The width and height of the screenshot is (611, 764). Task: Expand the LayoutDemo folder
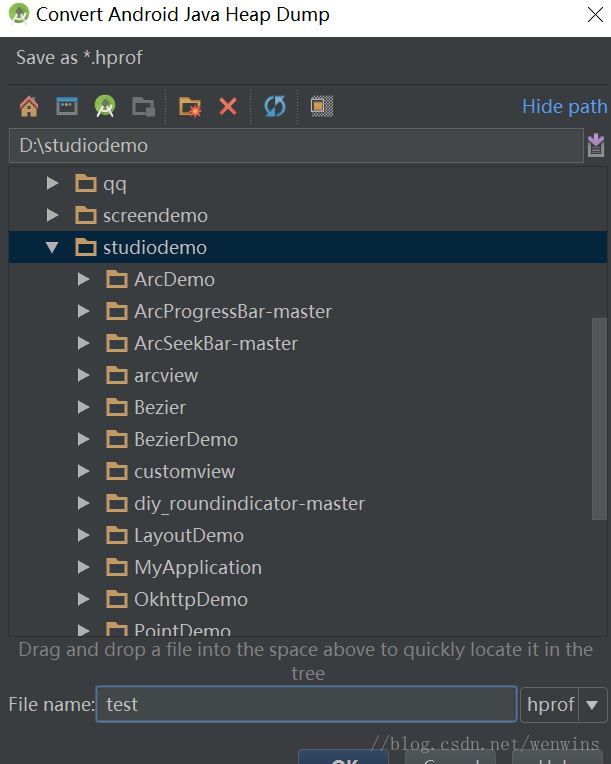tap(83, 535)
